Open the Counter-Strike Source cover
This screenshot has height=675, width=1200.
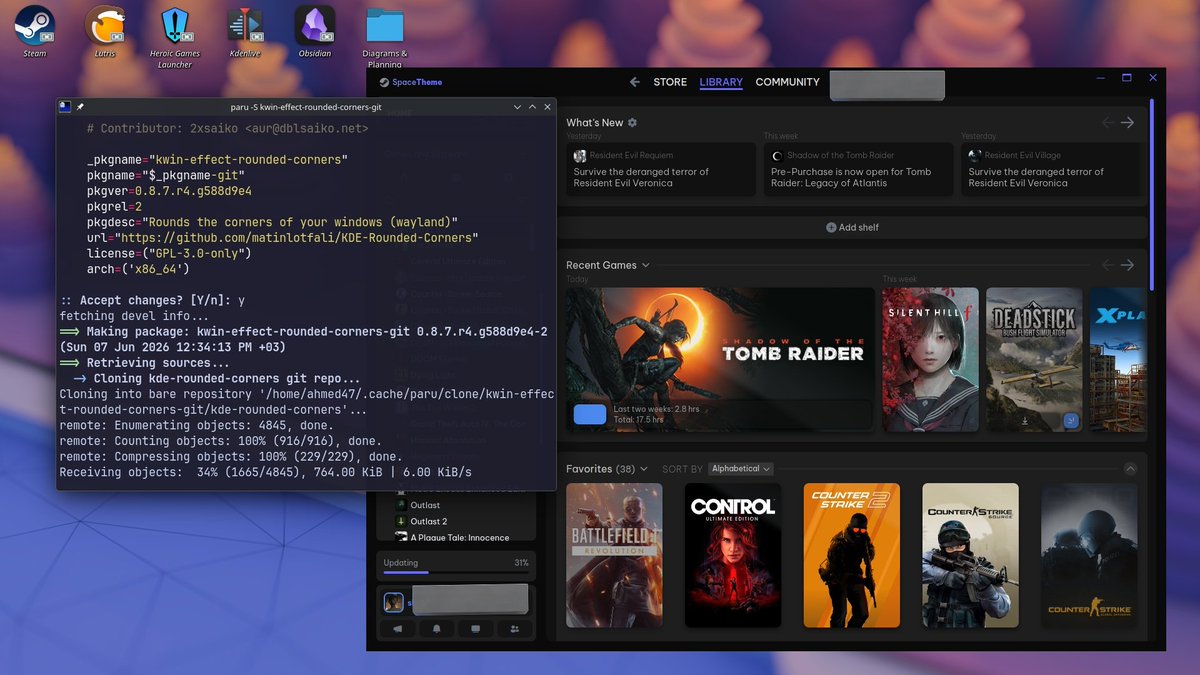point(970,555)
